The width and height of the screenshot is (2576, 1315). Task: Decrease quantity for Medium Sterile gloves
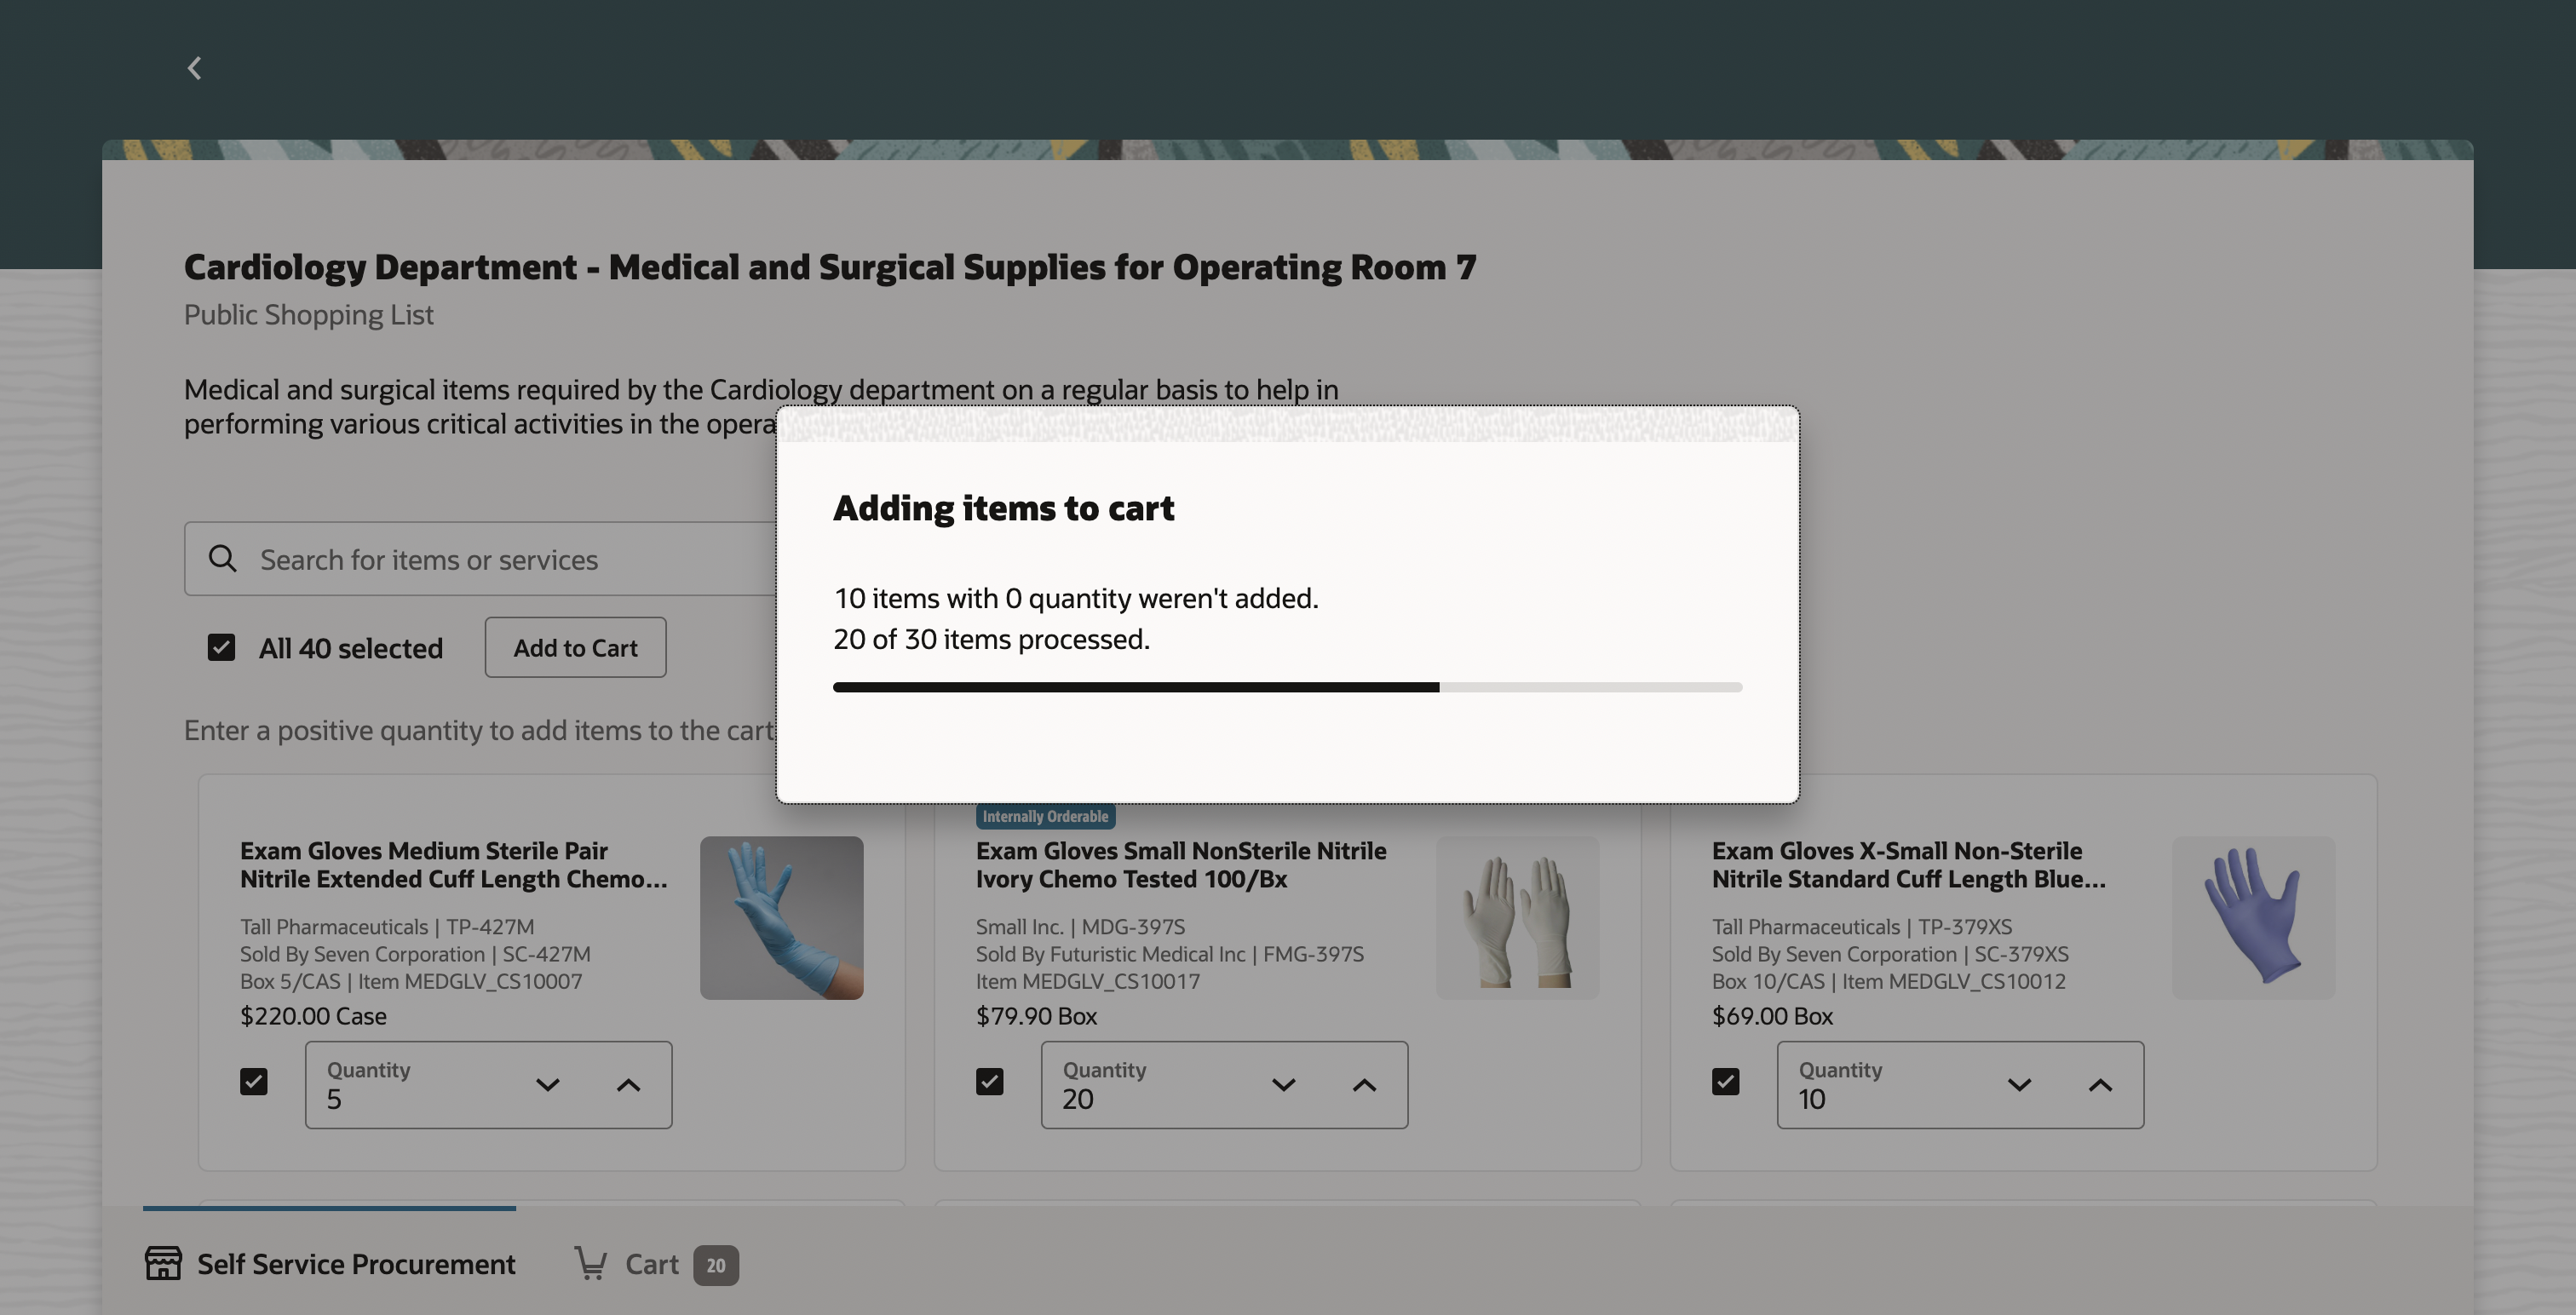548,1085
